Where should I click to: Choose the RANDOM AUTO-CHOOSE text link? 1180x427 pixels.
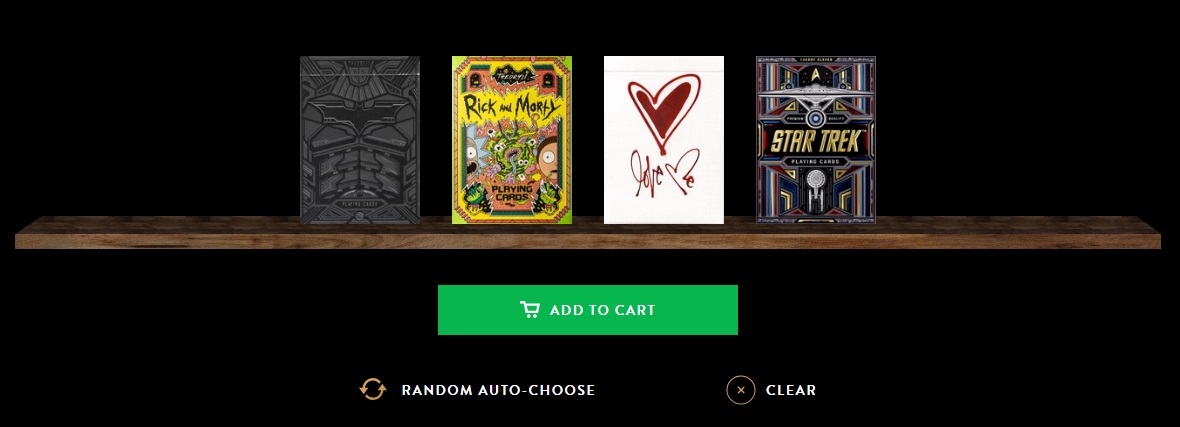498,390
